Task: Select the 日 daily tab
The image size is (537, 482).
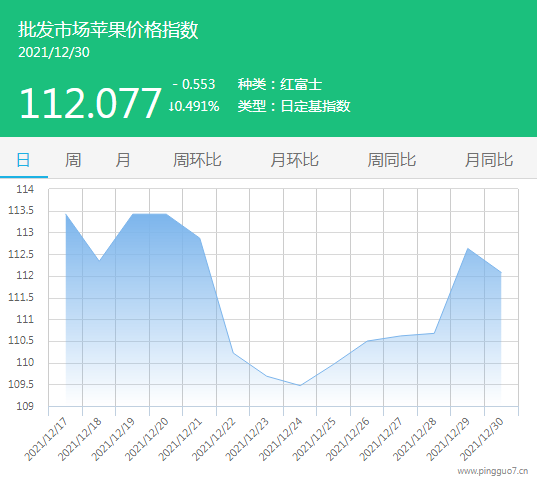Action: click(x=23, y=160)
